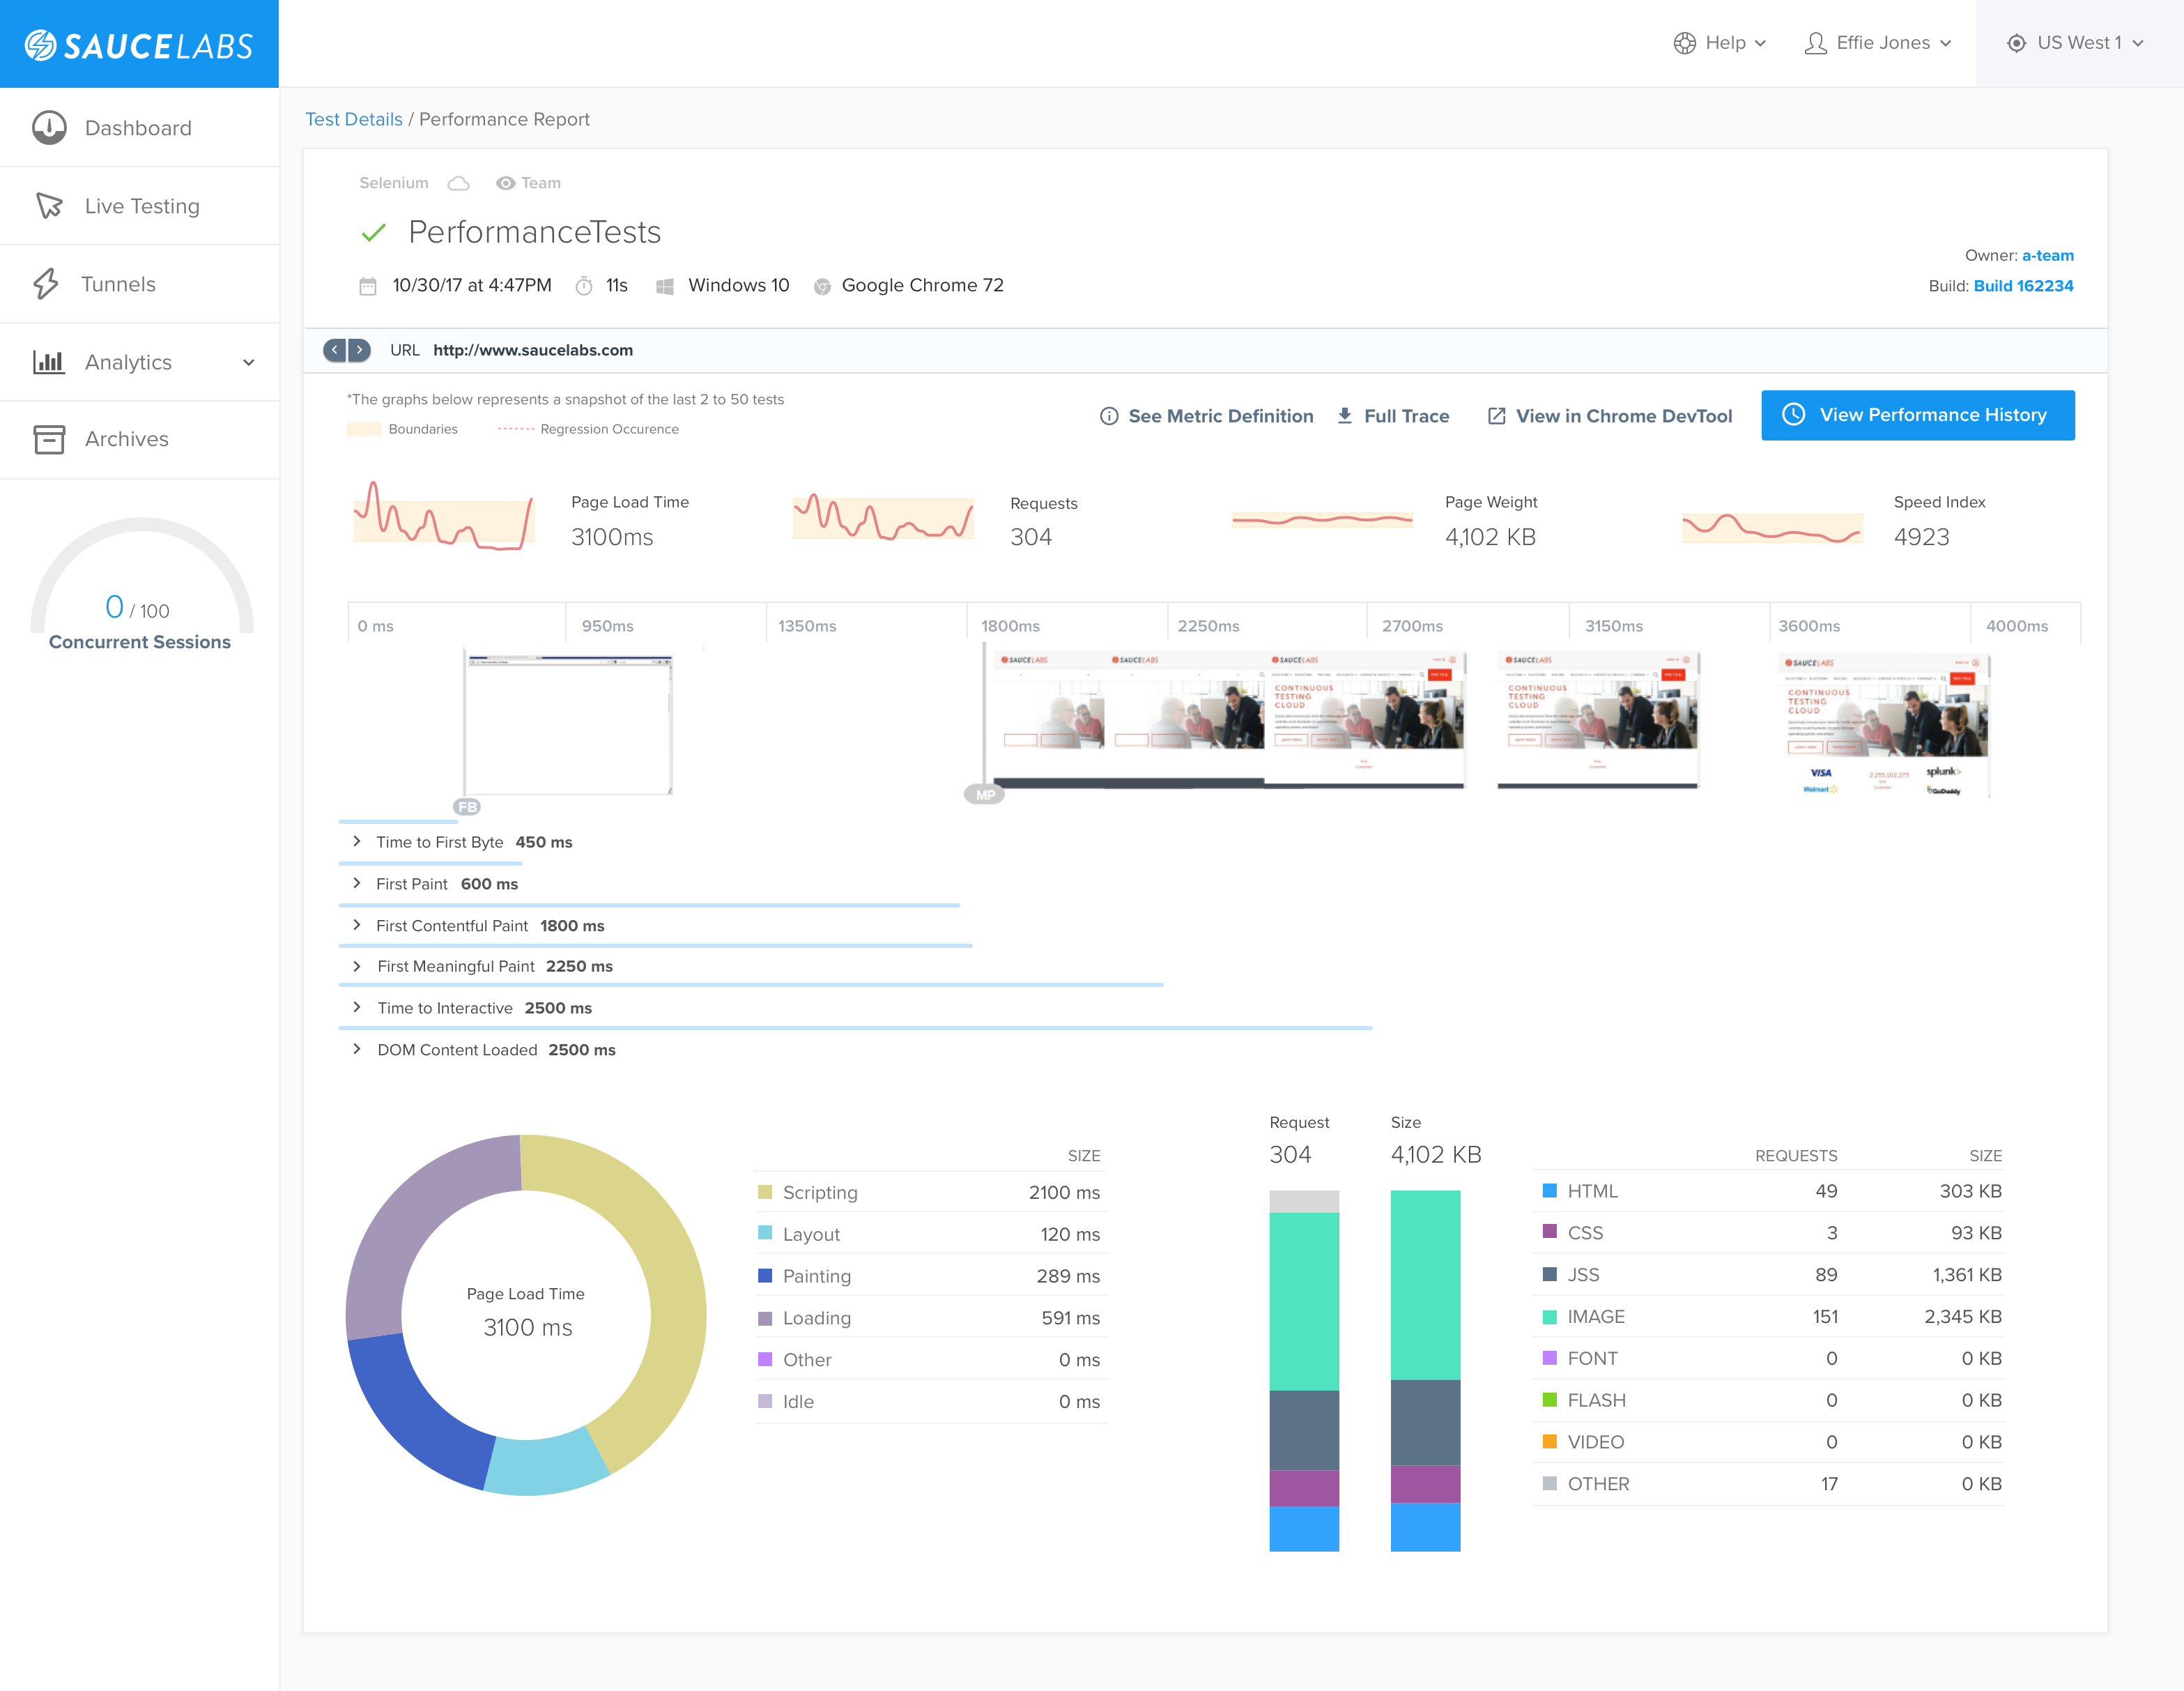Click the next URL arrow button
2184x1691 pixels.
coord(359,350)
